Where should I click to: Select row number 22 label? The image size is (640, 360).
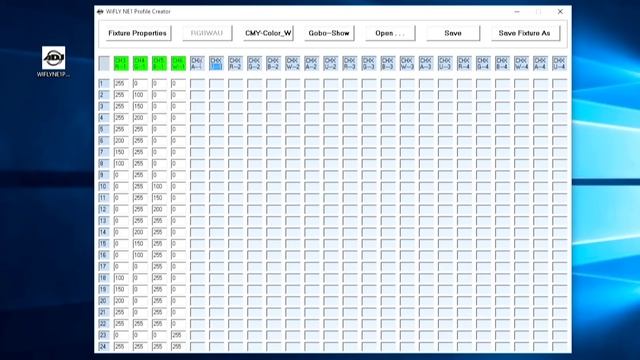[104, 324]
